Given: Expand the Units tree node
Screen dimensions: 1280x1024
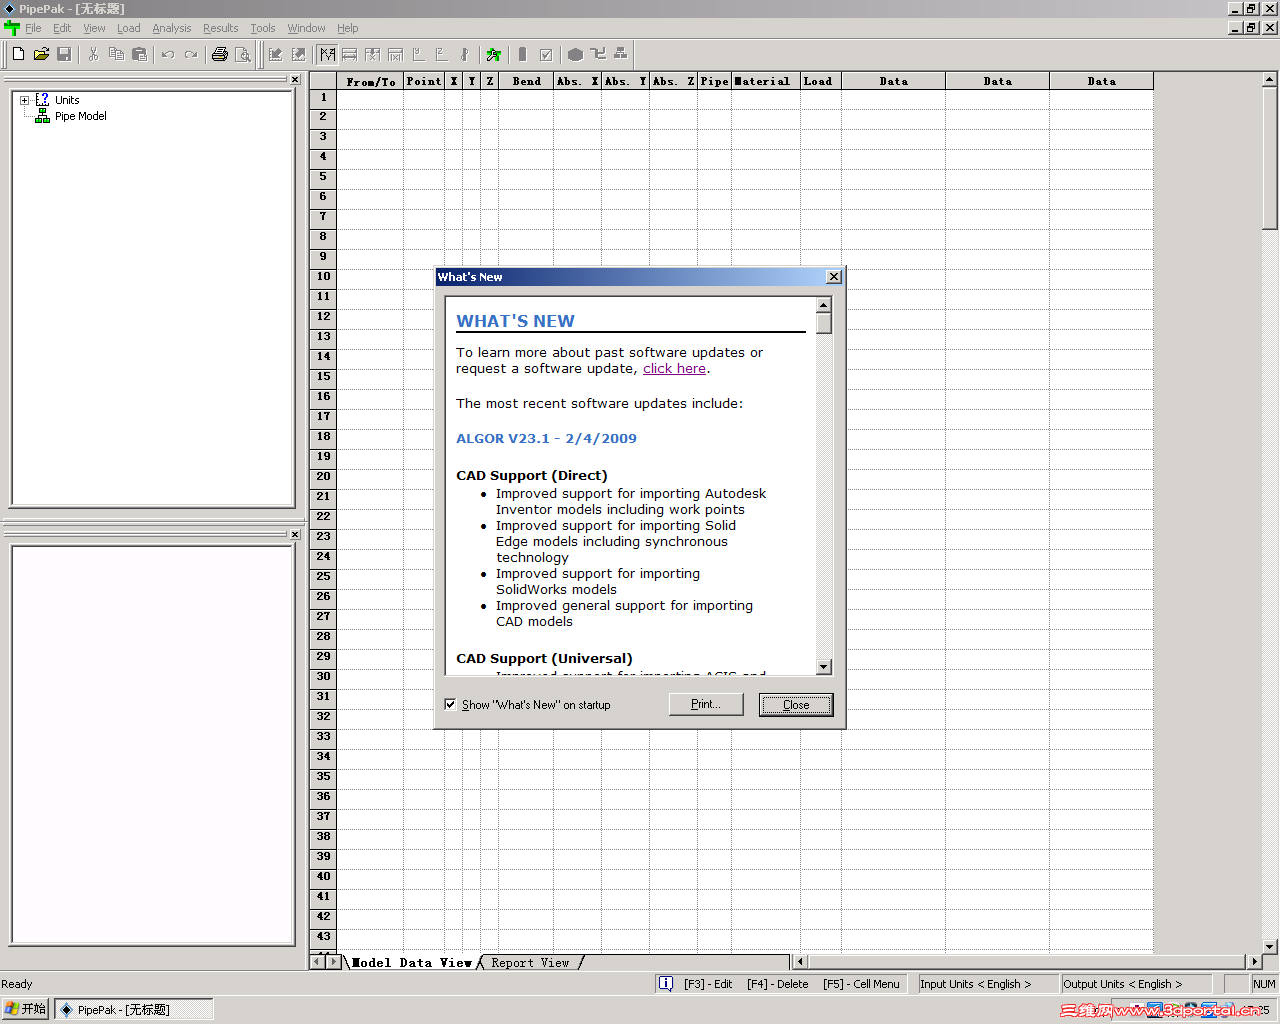Looking at the screenshot, I should tap(25, 100).
